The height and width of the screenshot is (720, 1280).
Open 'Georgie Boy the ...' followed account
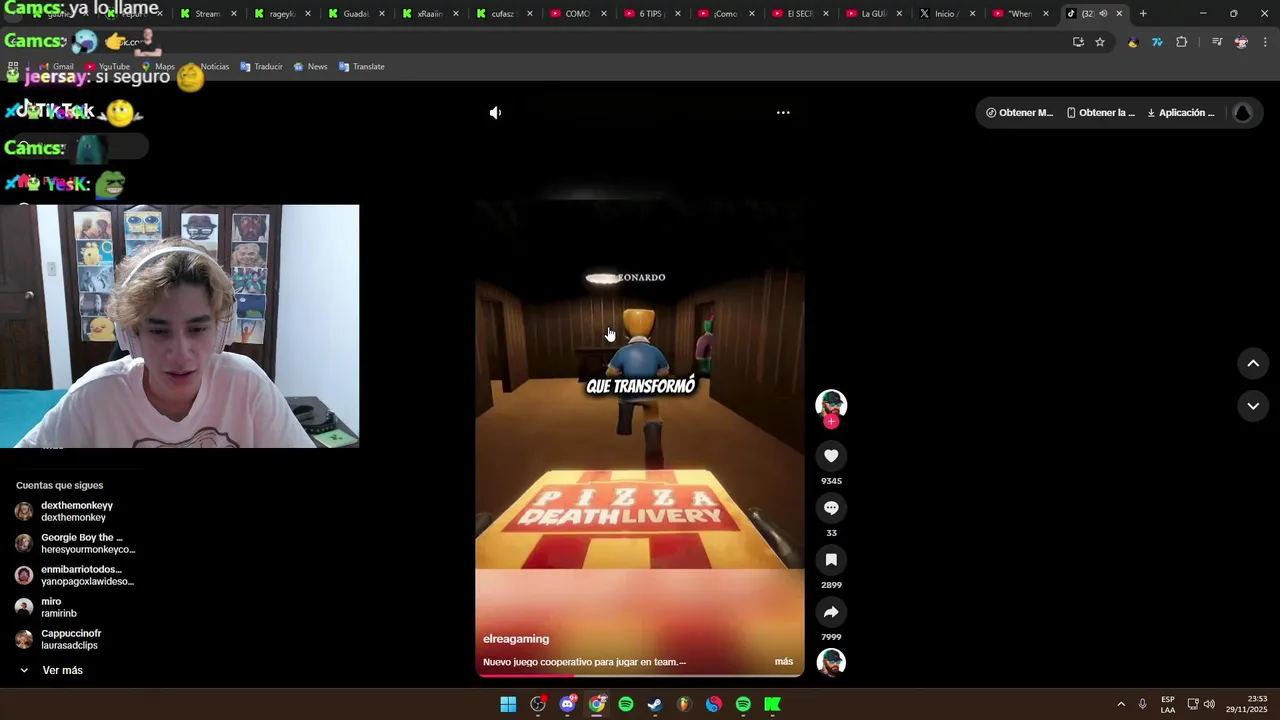[x=75, y=544]
